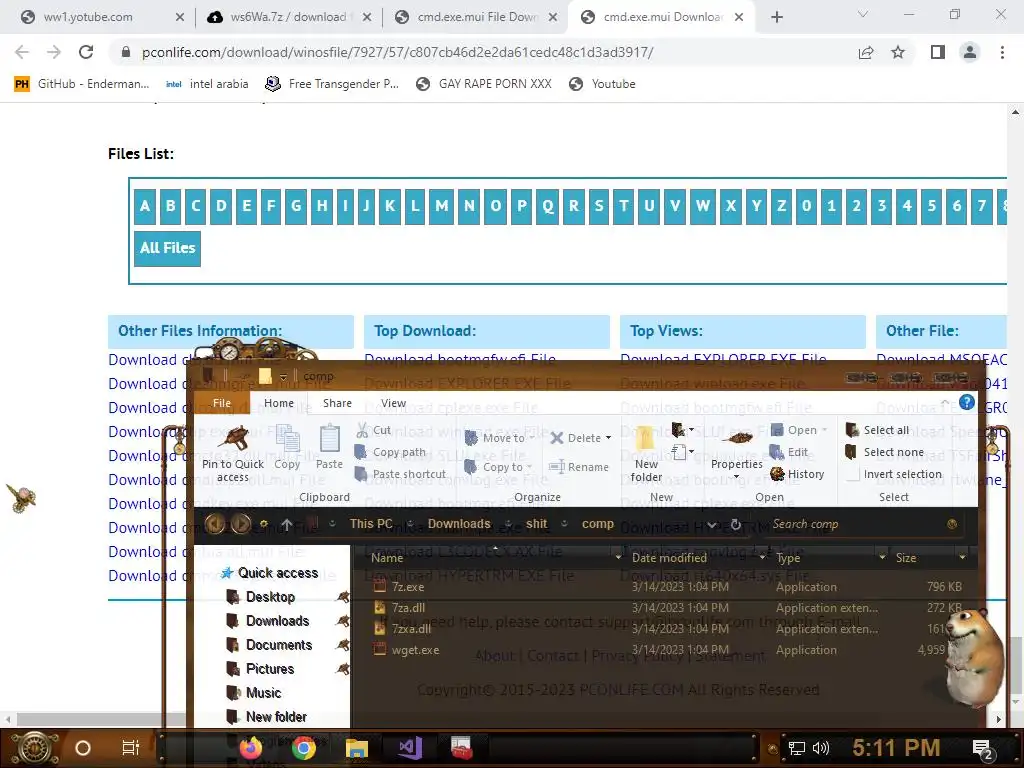Viewport: 1024px width, 768px height.
Task: Expand the Move to dropdown
Action: [x=531, y=438]
